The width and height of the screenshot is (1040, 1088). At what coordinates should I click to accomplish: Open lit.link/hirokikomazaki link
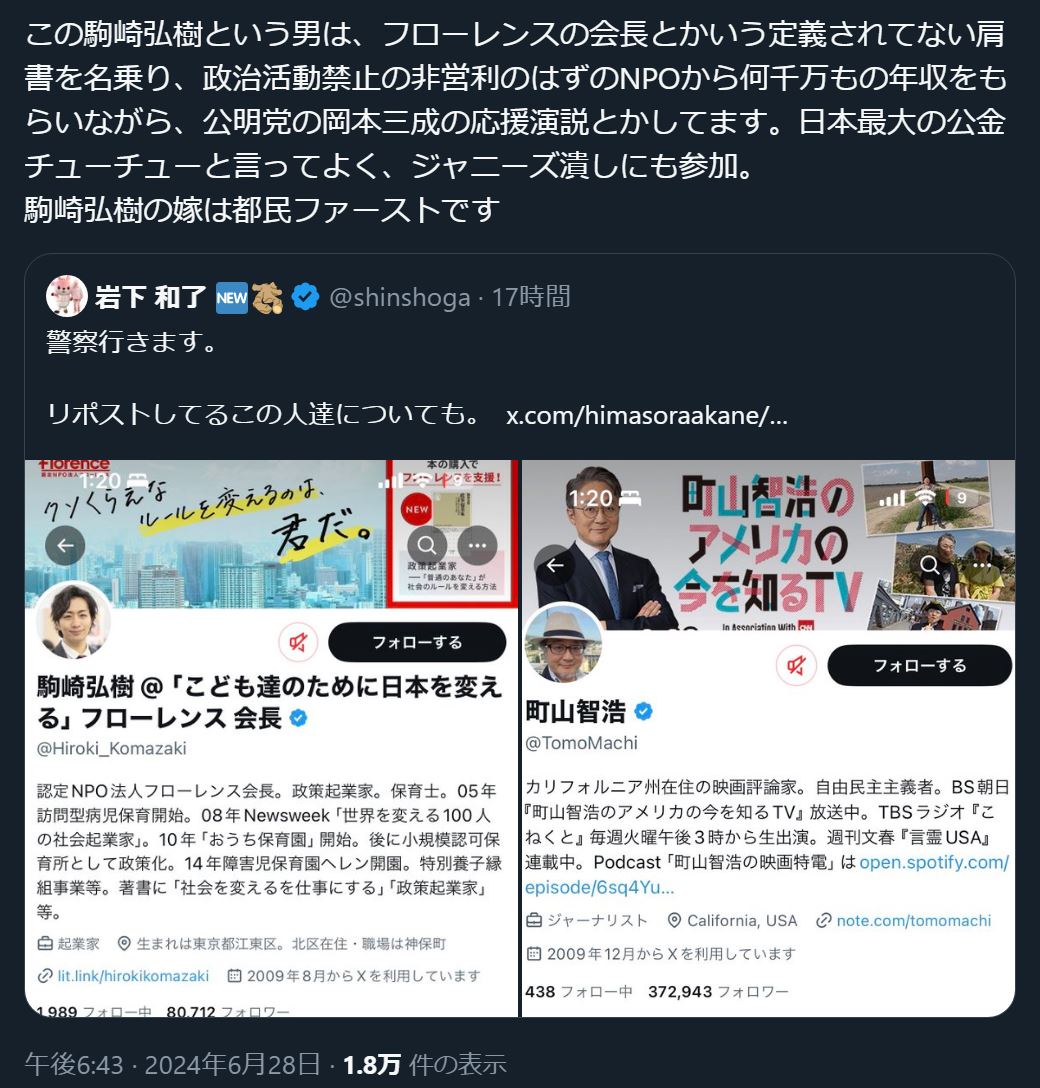coord(133,976)
